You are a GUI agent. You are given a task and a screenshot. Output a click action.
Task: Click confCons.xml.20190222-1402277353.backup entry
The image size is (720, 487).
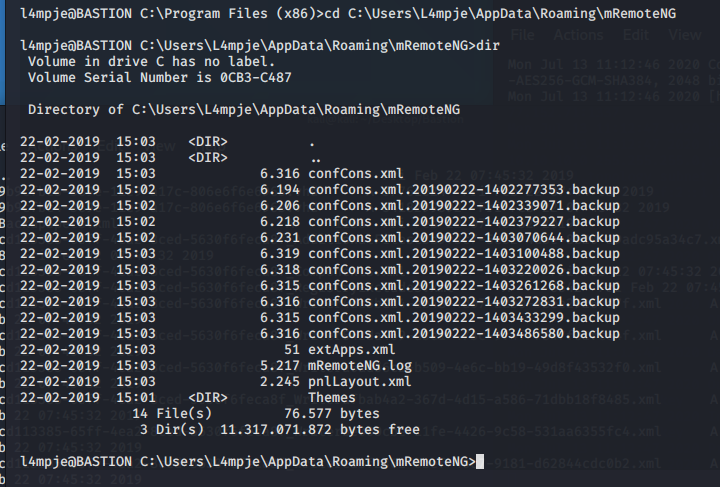pyautogui.click(x=464, y=189)
